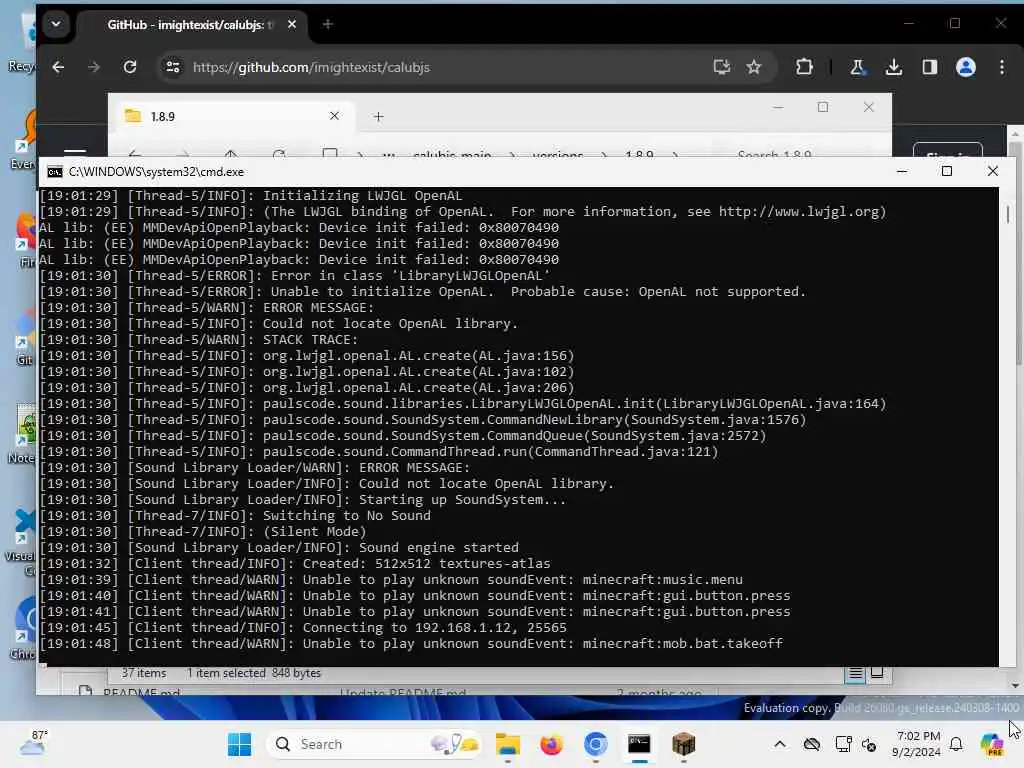Open the Windows Start menu
Image resolution: width=1024 pixels, height=768 pixels.
point(240,744)
